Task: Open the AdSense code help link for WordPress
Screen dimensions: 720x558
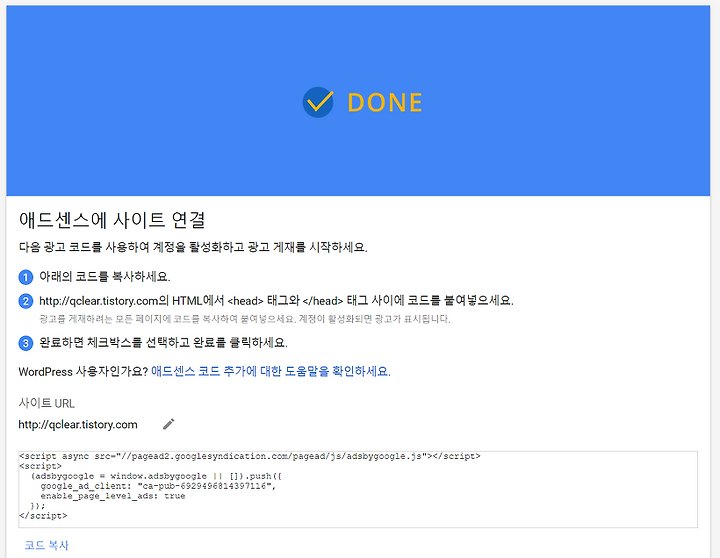Action: 270,371
